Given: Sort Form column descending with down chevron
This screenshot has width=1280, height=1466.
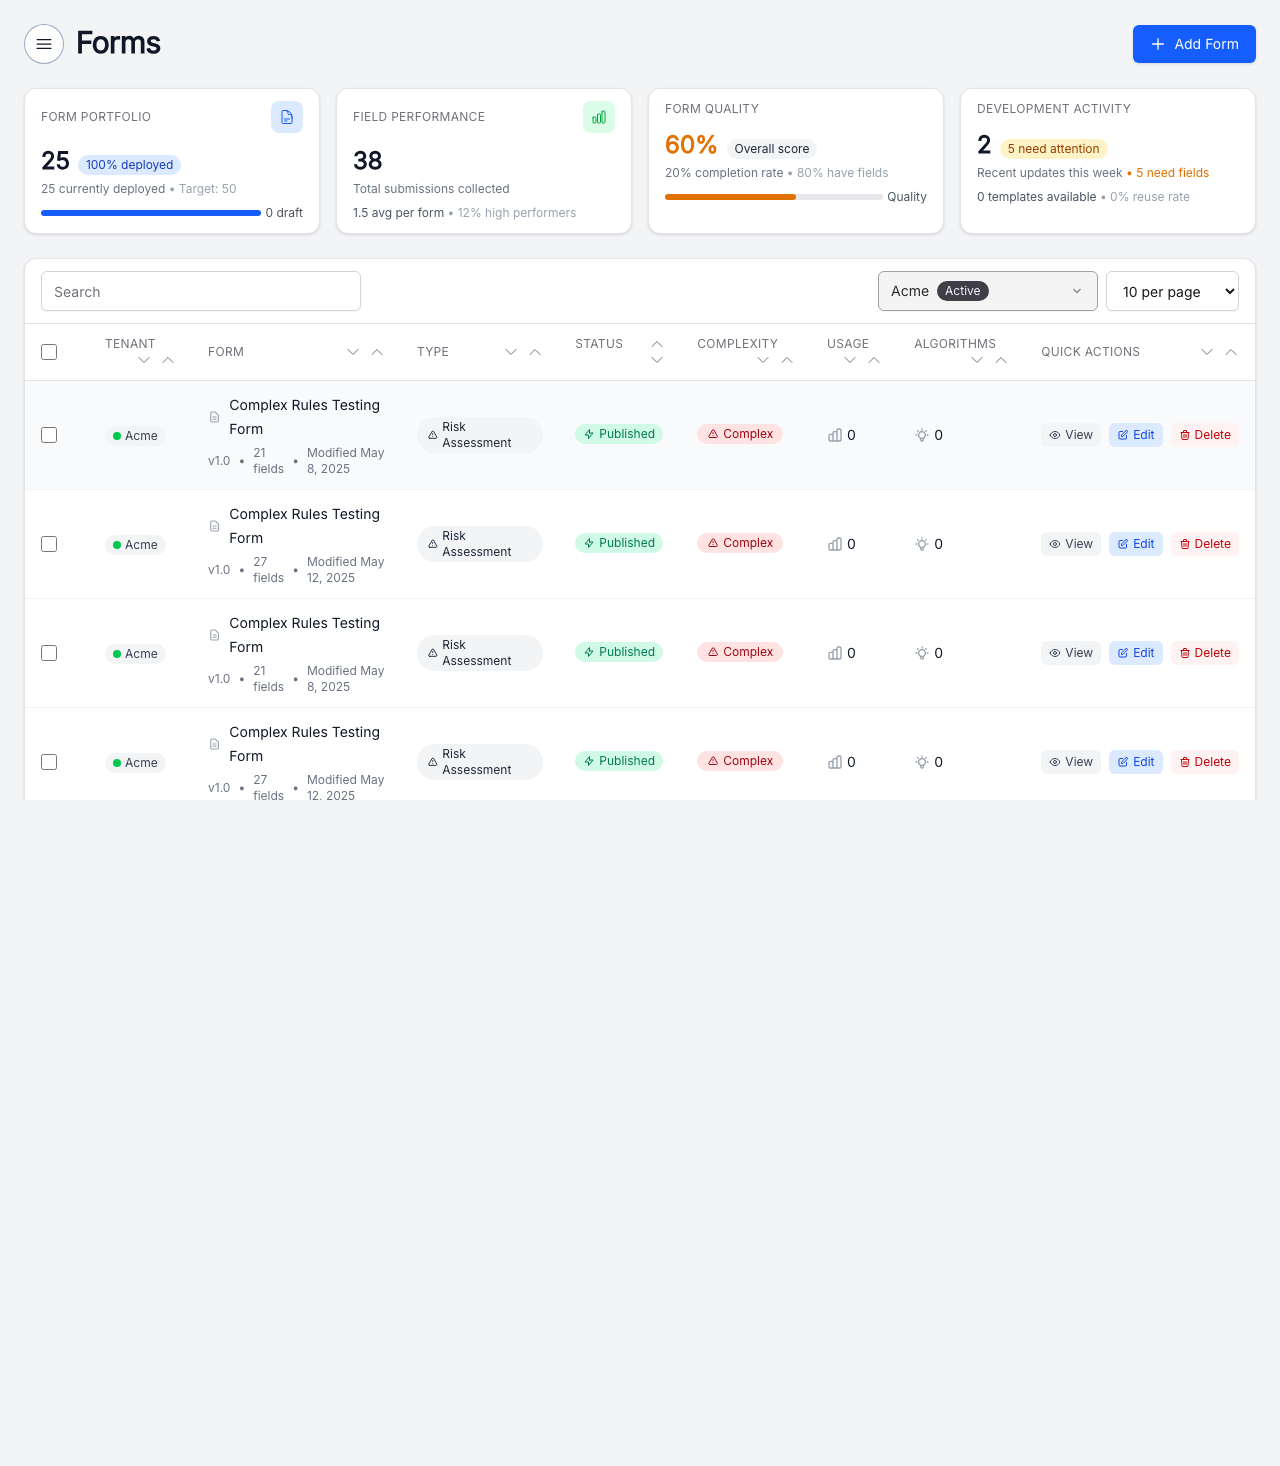Looking at the screenshot, I should pyautogui.click(x=353, y=352).
